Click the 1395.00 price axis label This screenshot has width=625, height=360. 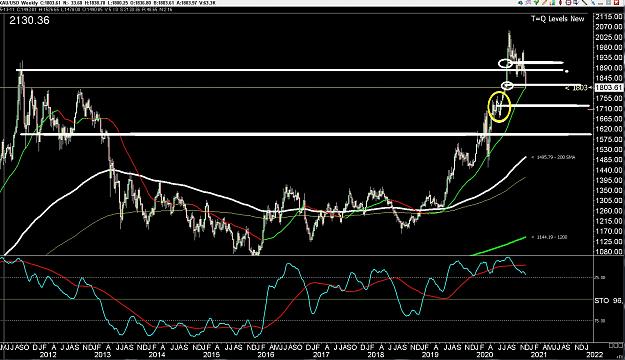tap(608, 181)
